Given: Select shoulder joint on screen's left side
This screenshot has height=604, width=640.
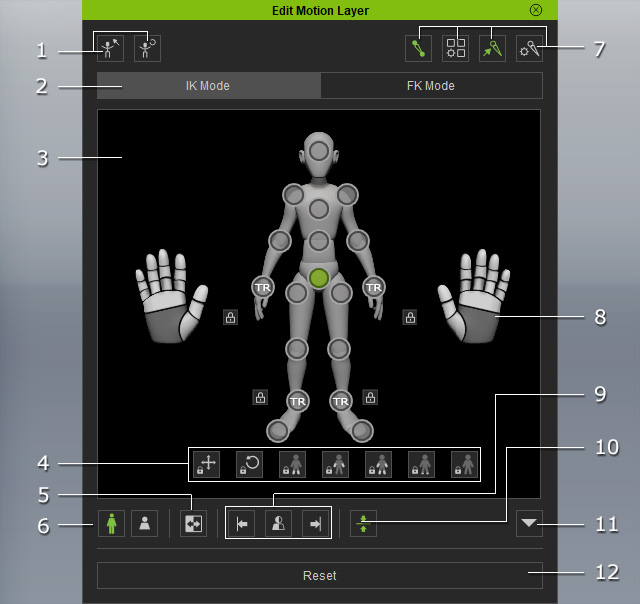Looking at the screenshot, I should [293, 195].
